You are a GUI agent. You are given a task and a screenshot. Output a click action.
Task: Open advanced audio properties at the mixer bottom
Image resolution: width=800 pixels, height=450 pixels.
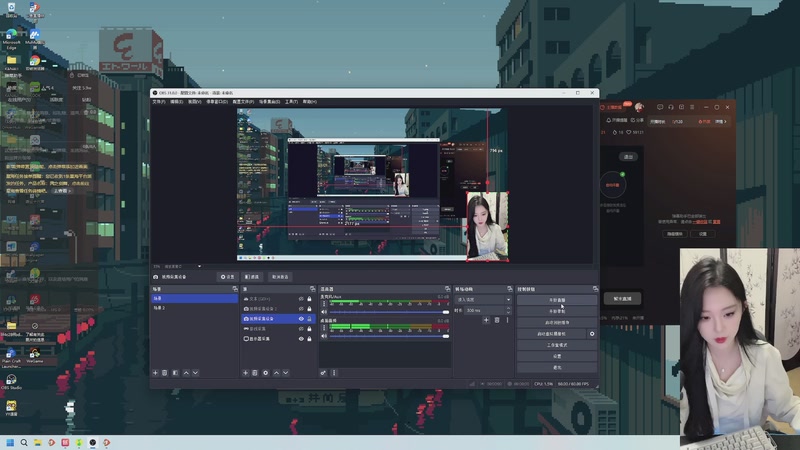click(323, 373)
